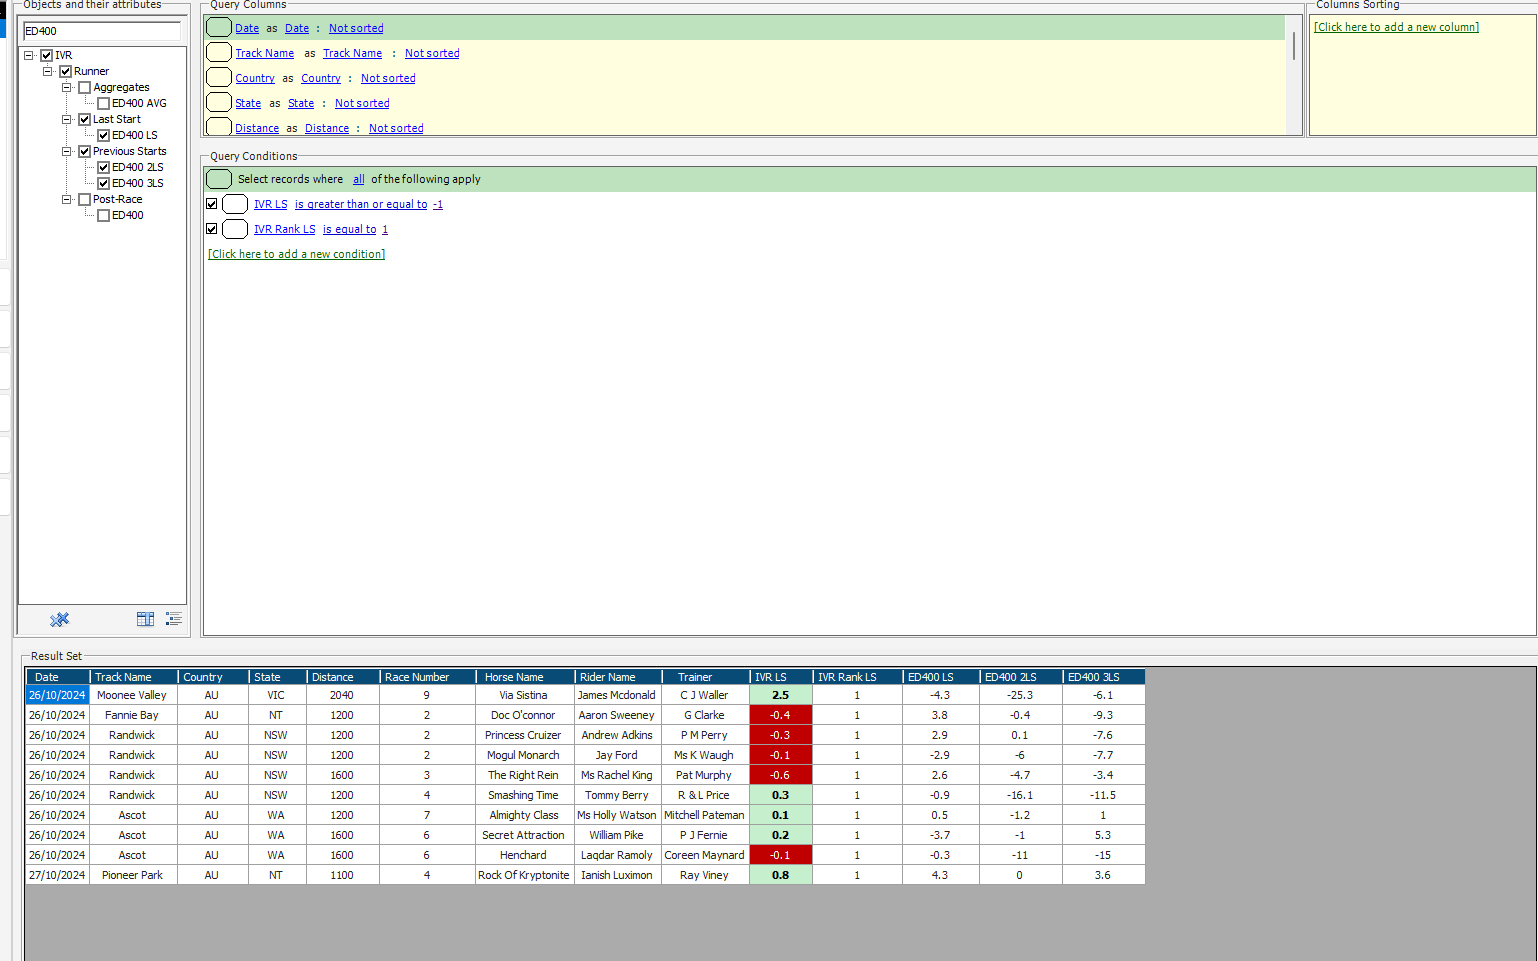Click the rounded button beside State column row
The height and width of the screenshot is (961, 1538).
[x=219, y=102]
